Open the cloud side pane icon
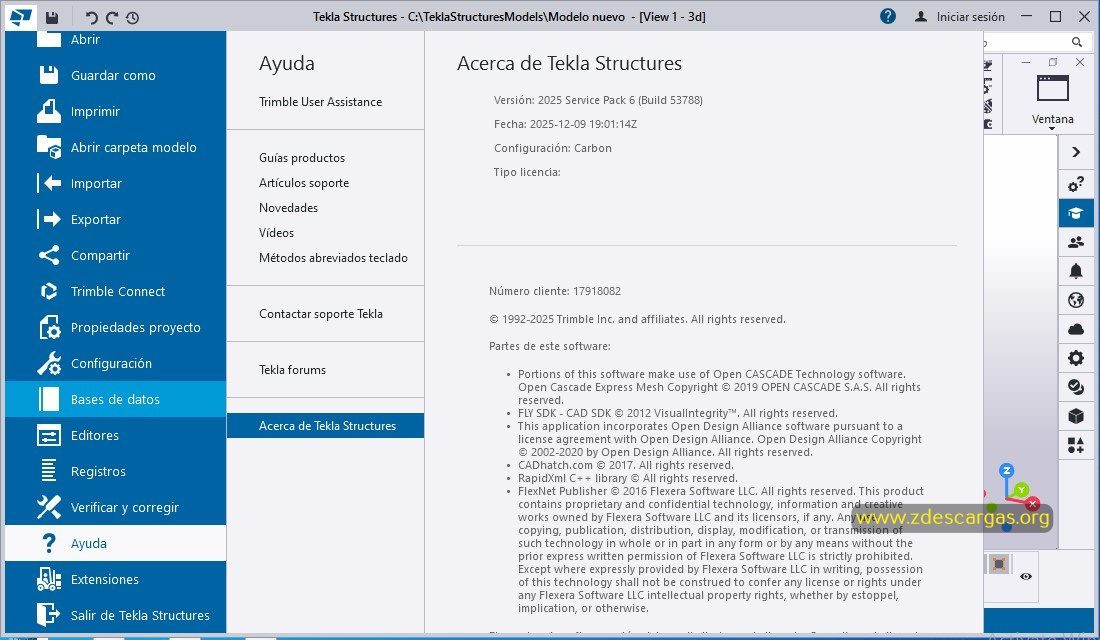 tap(1076, 329)
